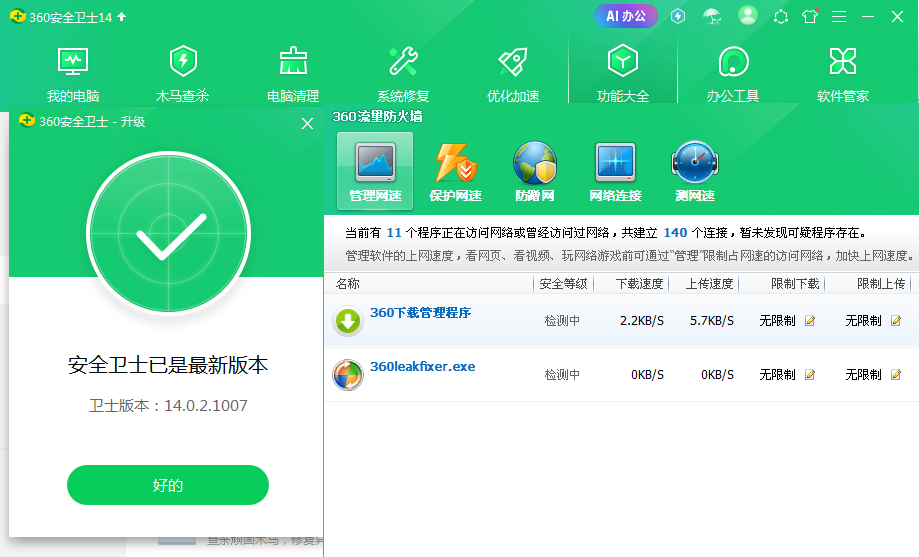This screenshot has height=557, width=919.
Task: Select 管理网速 tab in firewall window
Action: click(x=375, y=171)
